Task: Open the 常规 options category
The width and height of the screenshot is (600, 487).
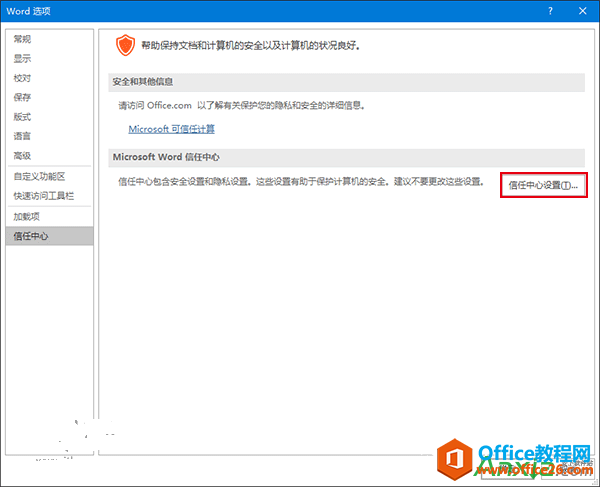Action: tap(49, 39)
